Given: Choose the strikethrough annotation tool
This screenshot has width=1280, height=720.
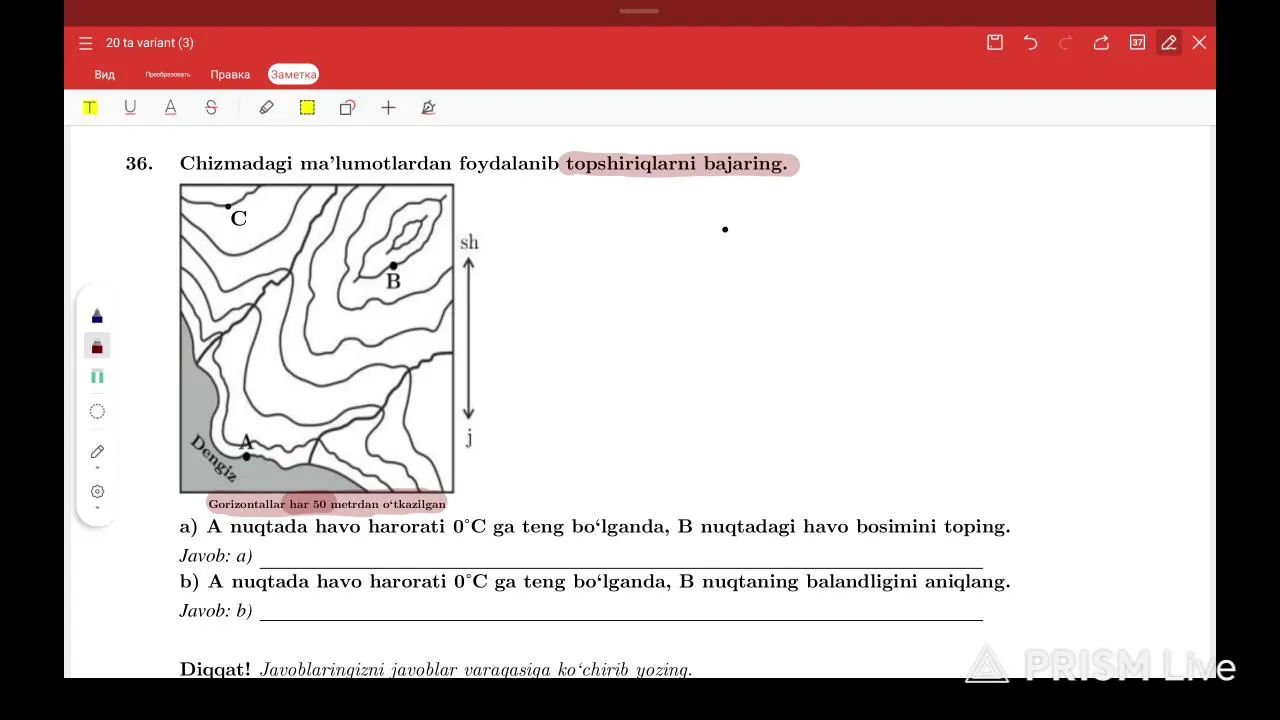Looking at the screenshot, I should coord(211,107).
